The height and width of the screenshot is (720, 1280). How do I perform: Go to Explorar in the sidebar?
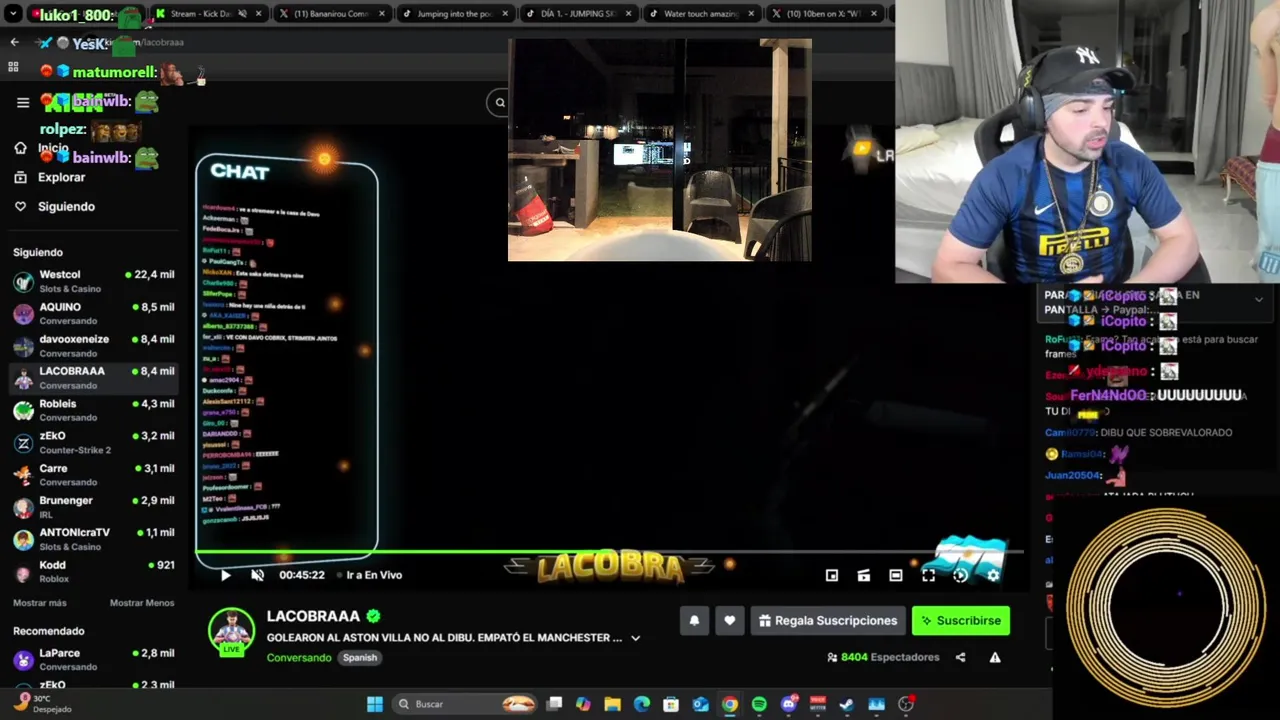[x=61, y=177]
